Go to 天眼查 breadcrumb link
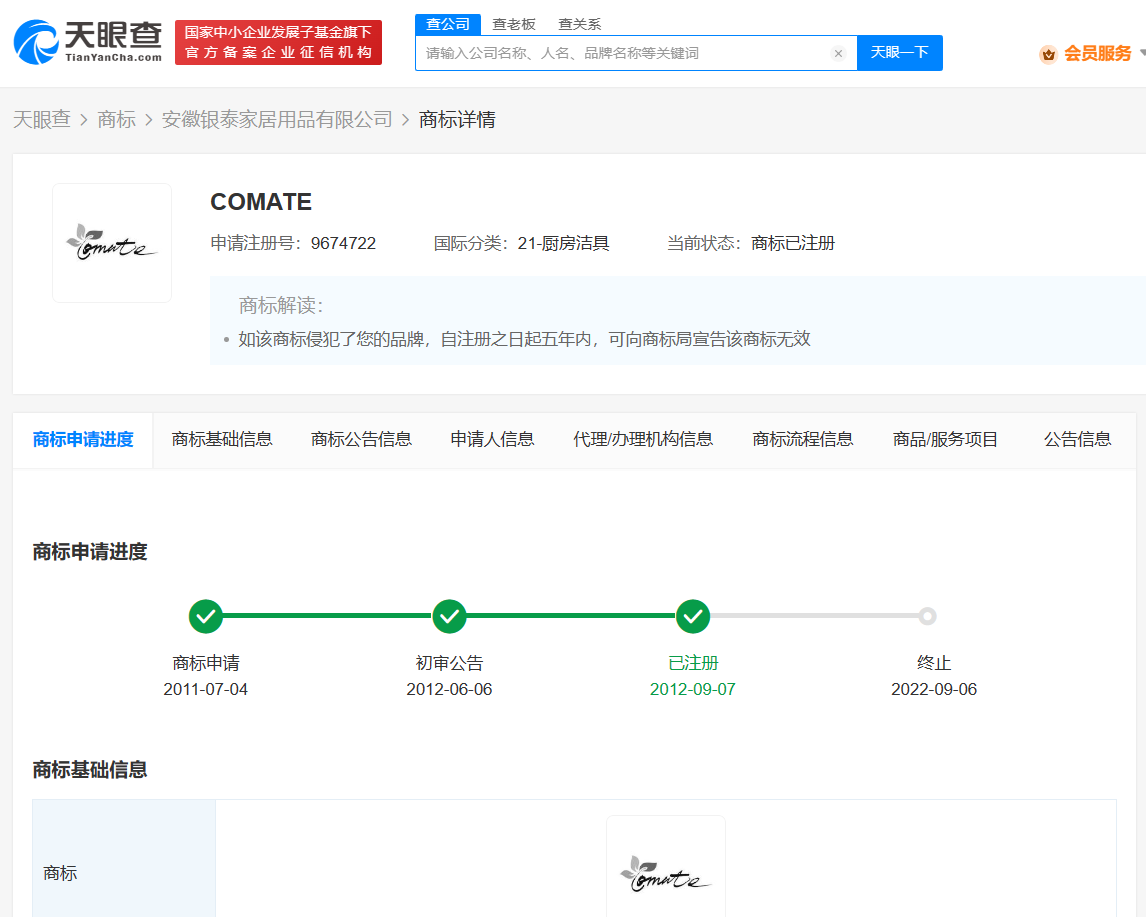The height and width of the screenshot is (917, 1146). click(42, 119)
